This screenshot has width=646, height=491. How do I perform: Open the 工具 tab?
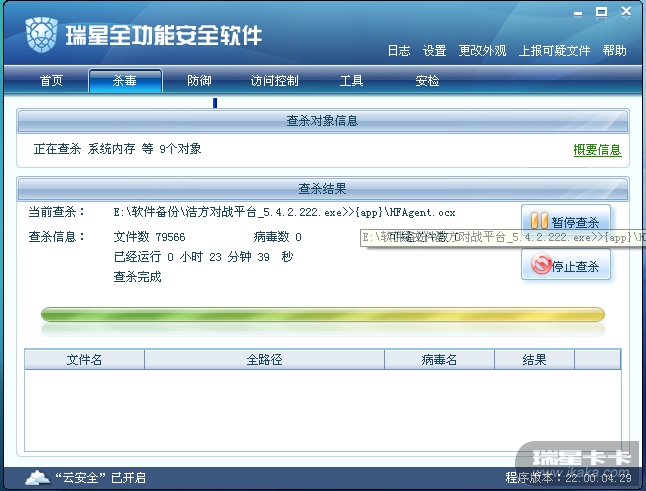click(351, 80)
